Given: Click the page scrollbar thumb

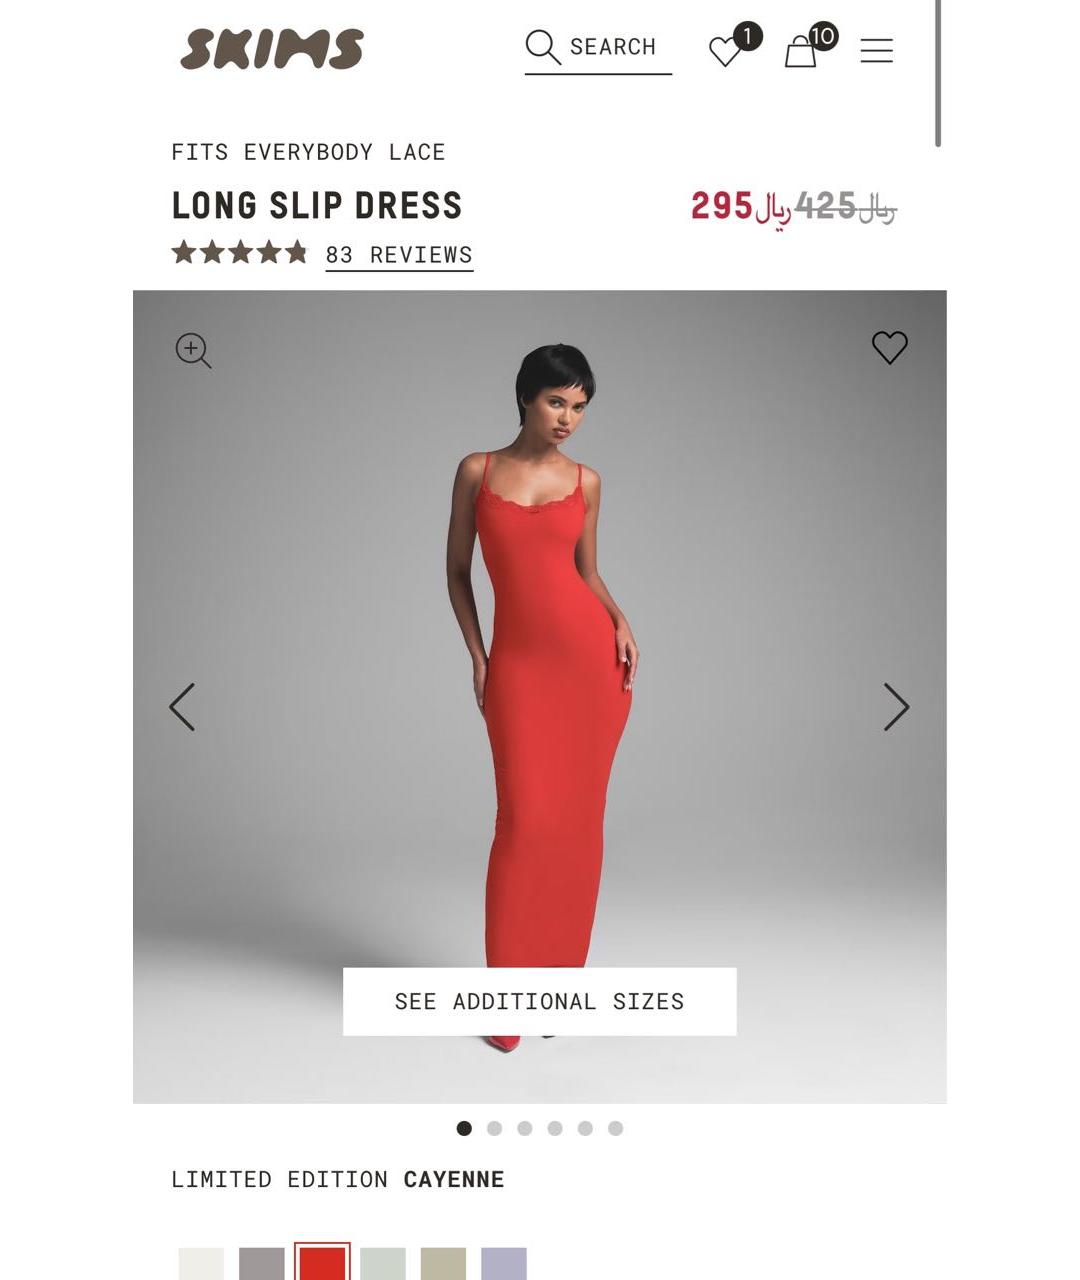Looking at the screenshot, I should click(937, 73).
